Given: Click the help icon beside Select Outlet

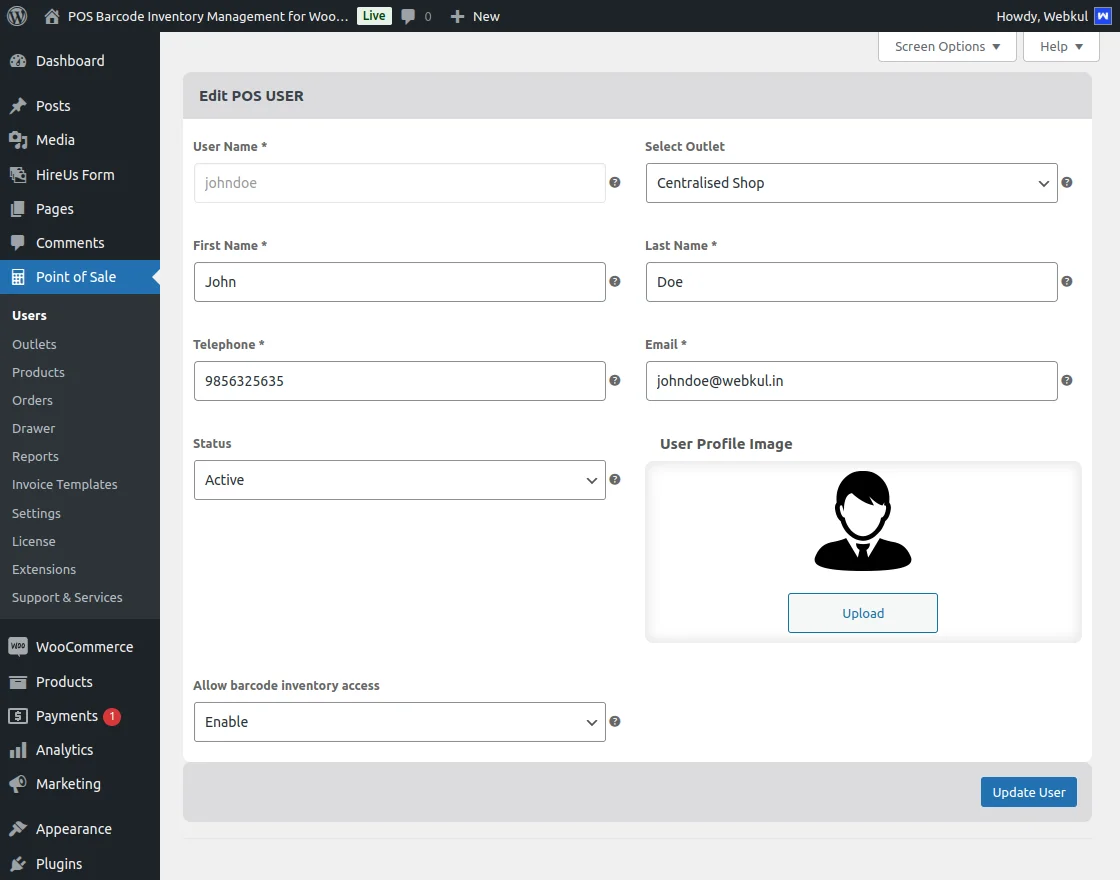Looking at the screenshot, I should pos(1066,182).
